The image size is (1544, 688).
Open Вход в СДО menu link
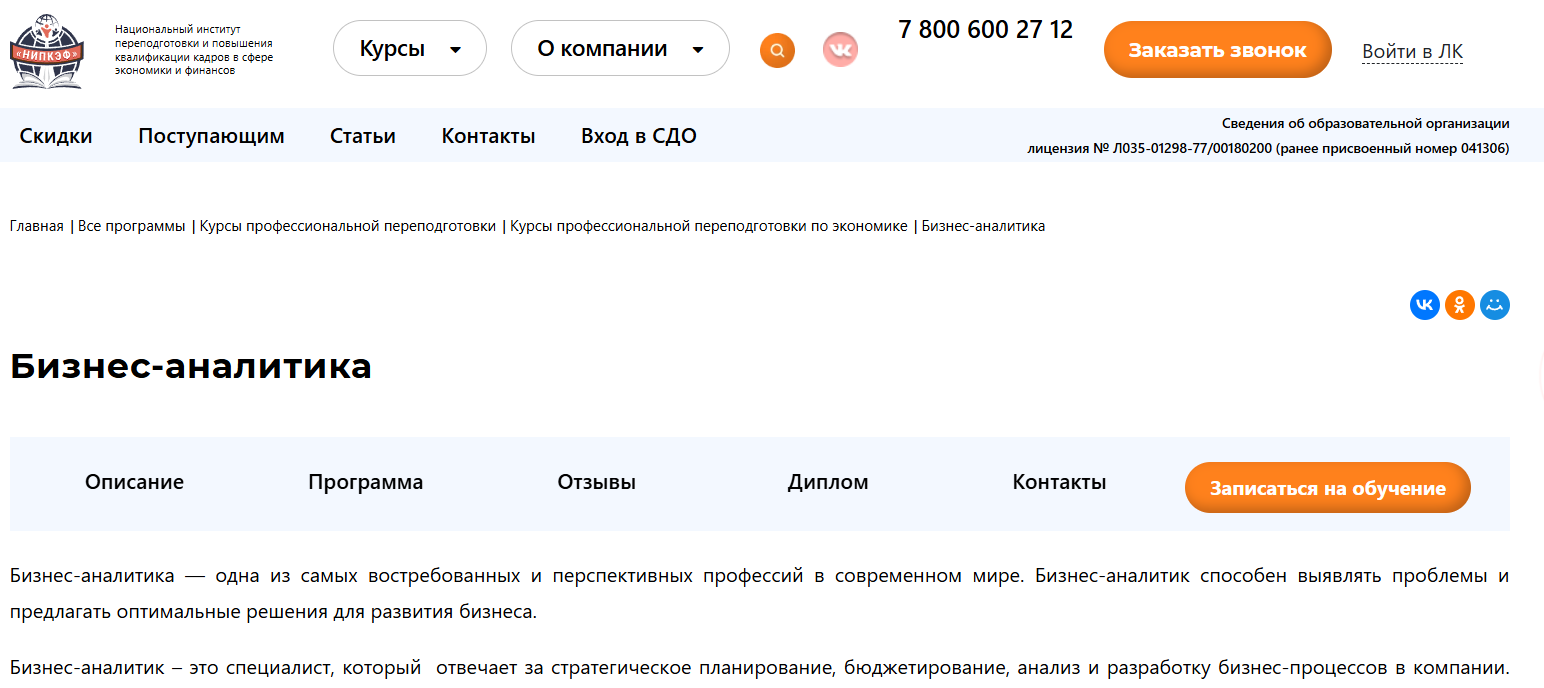[x=638, y=136]
